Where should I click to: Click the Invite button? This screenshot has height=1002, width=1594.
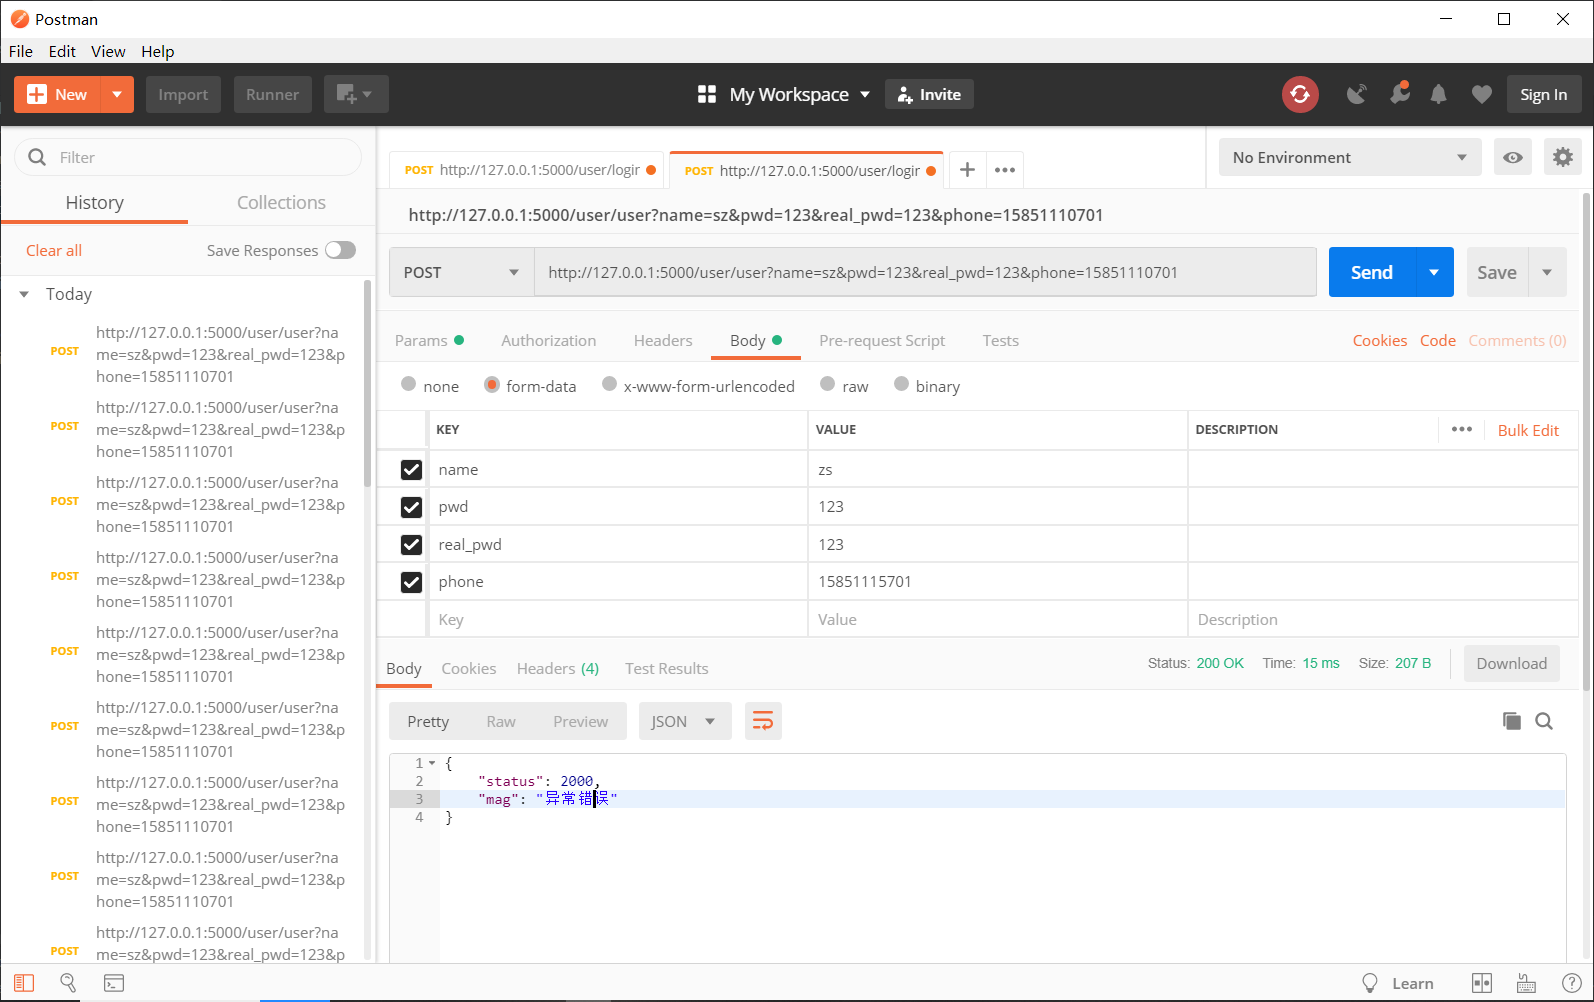[929, 94]
